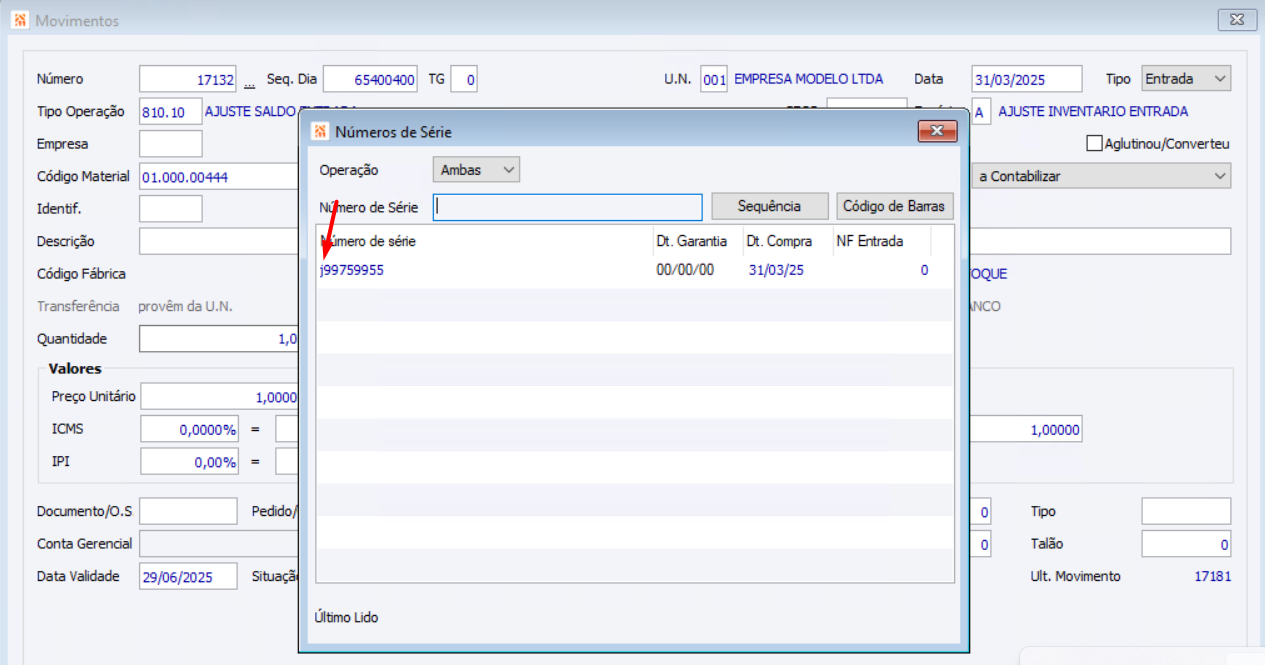
Task: Click the Movimentos window app icon
Action: coord(20,20)
